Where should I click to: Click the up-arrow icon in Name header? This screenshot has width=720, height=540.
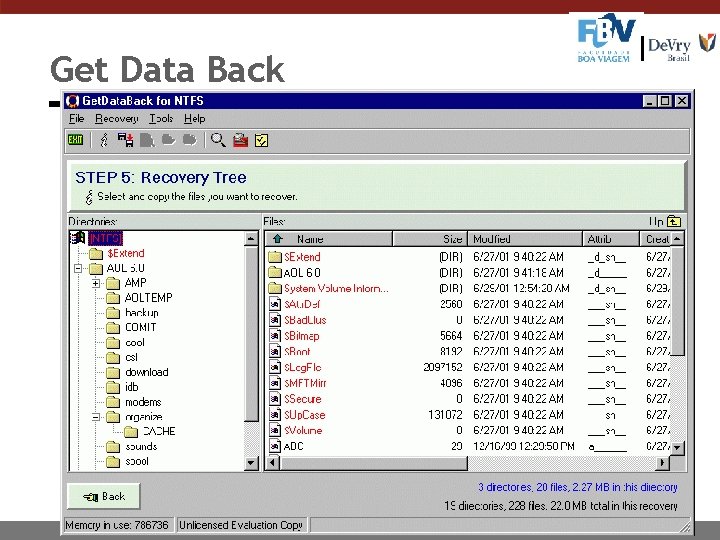click(x=277, y=239)
